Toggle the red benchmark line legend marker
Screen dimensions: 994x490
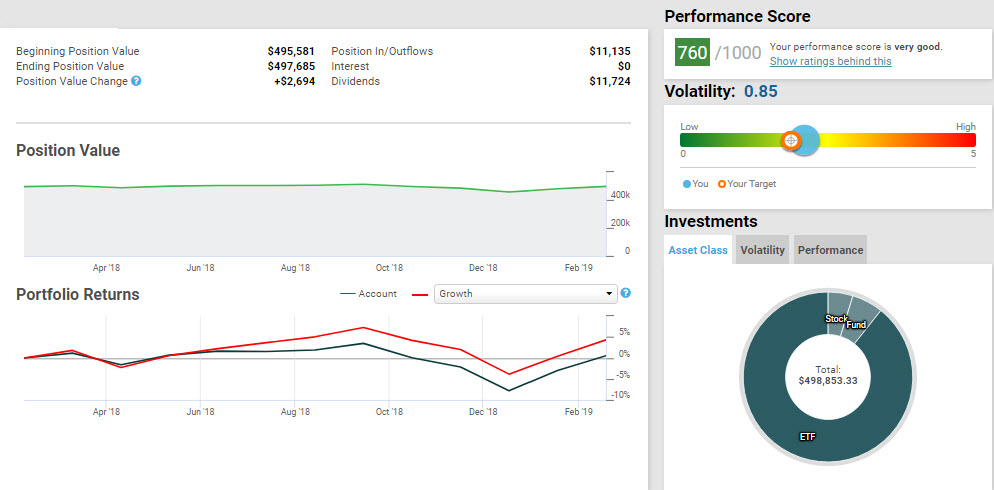[420, 294]
